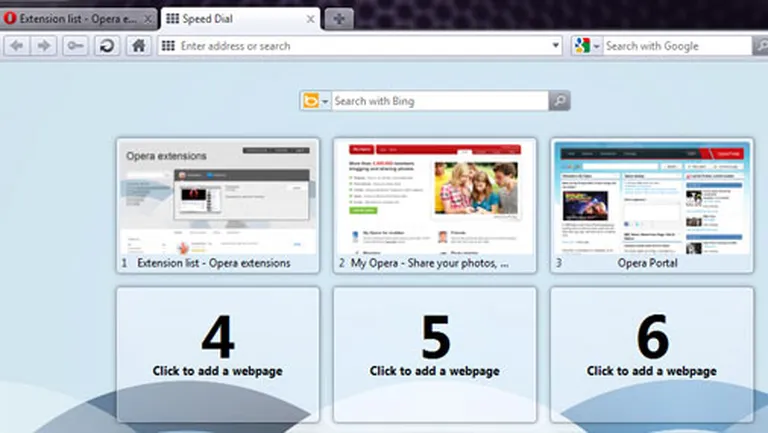Screen dimensions: 768x433
Task: Add a webpage to Speed Dial slot 5
Action: [x=435, y=355]
